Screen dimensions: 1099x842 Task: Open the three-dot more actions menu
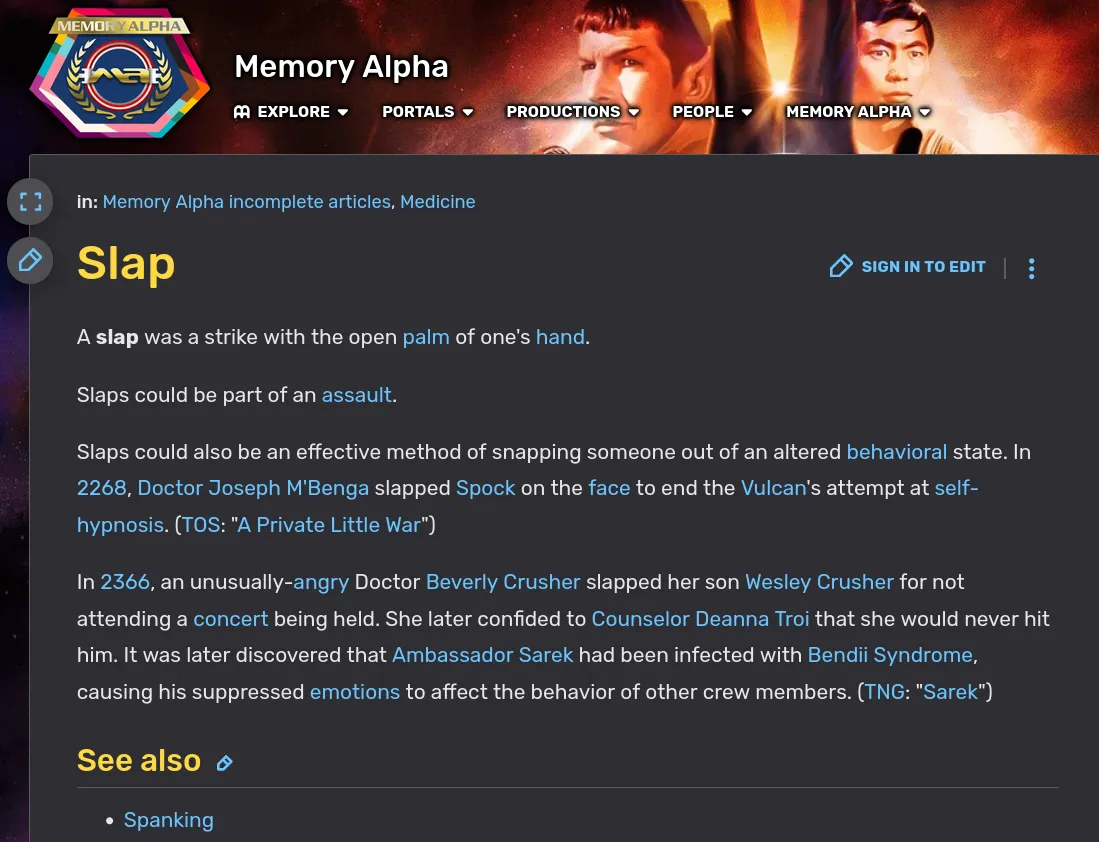[1031, 268]
